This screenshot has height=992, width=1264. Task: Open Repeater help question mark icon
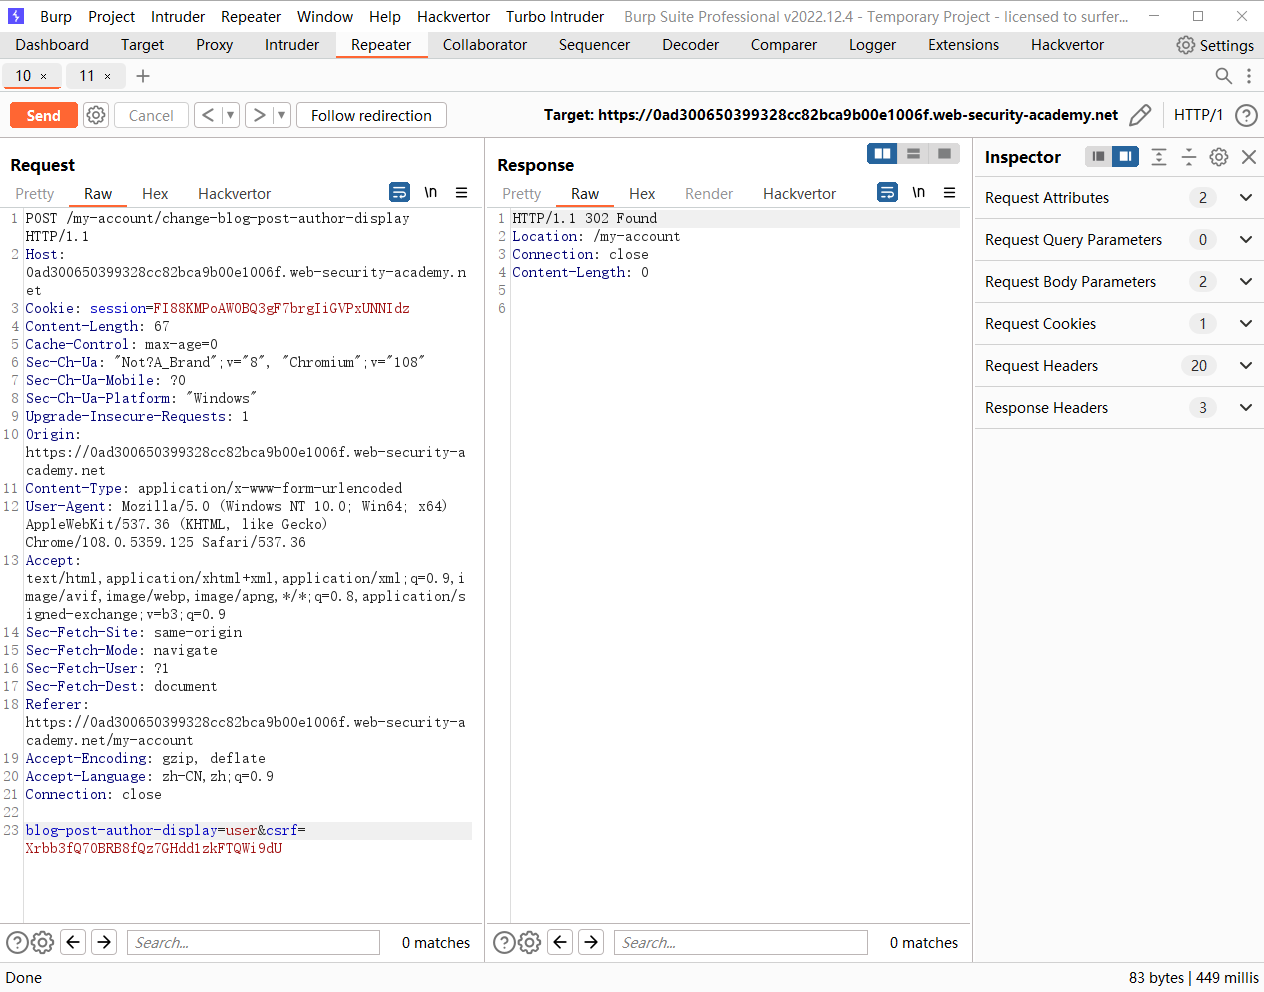click(x=1246, y=115)
